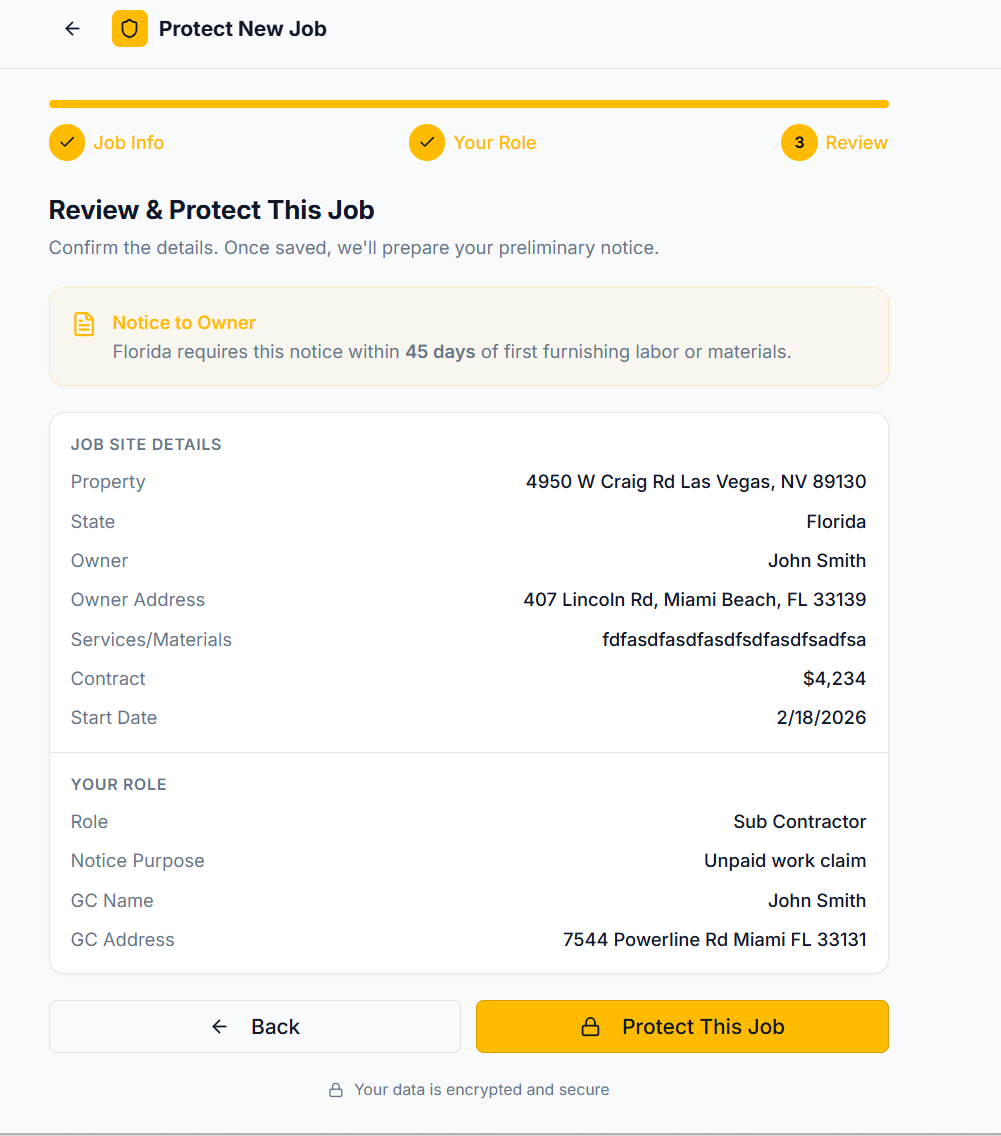The width and height of the screenshot is (1001, 1136).
Task: Click the GC Address value
Action: tap(714, 940)
